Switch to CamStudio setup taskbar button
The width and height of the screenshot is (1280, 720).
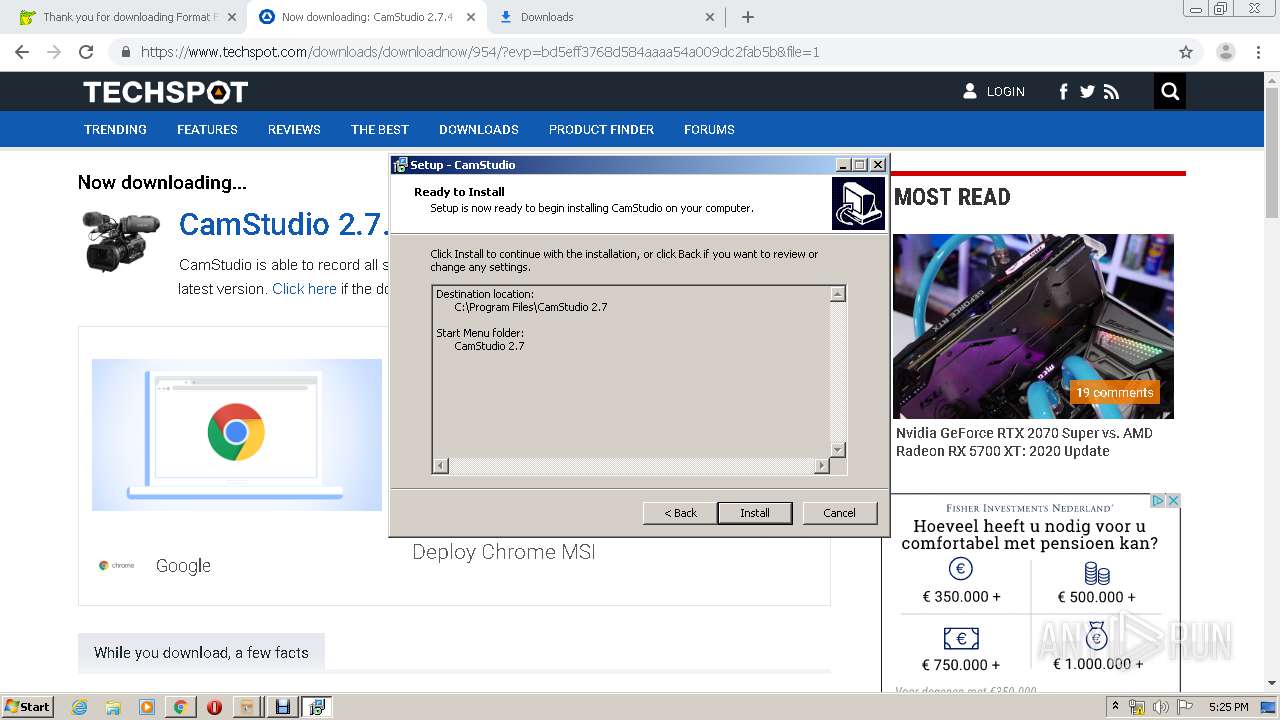click(x=317, y=707)
